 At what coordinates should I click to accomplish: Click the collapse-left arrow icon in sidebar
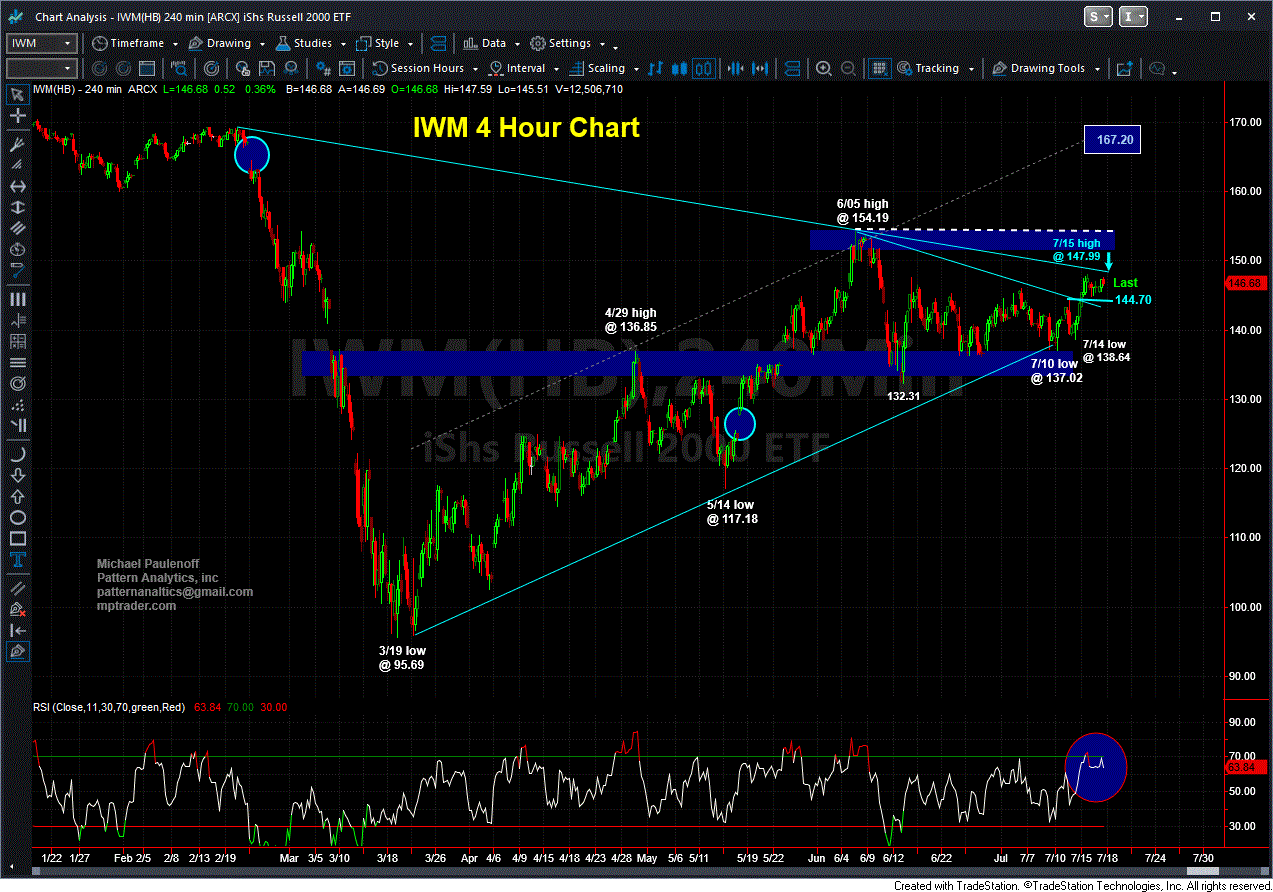tap(18, 630)
